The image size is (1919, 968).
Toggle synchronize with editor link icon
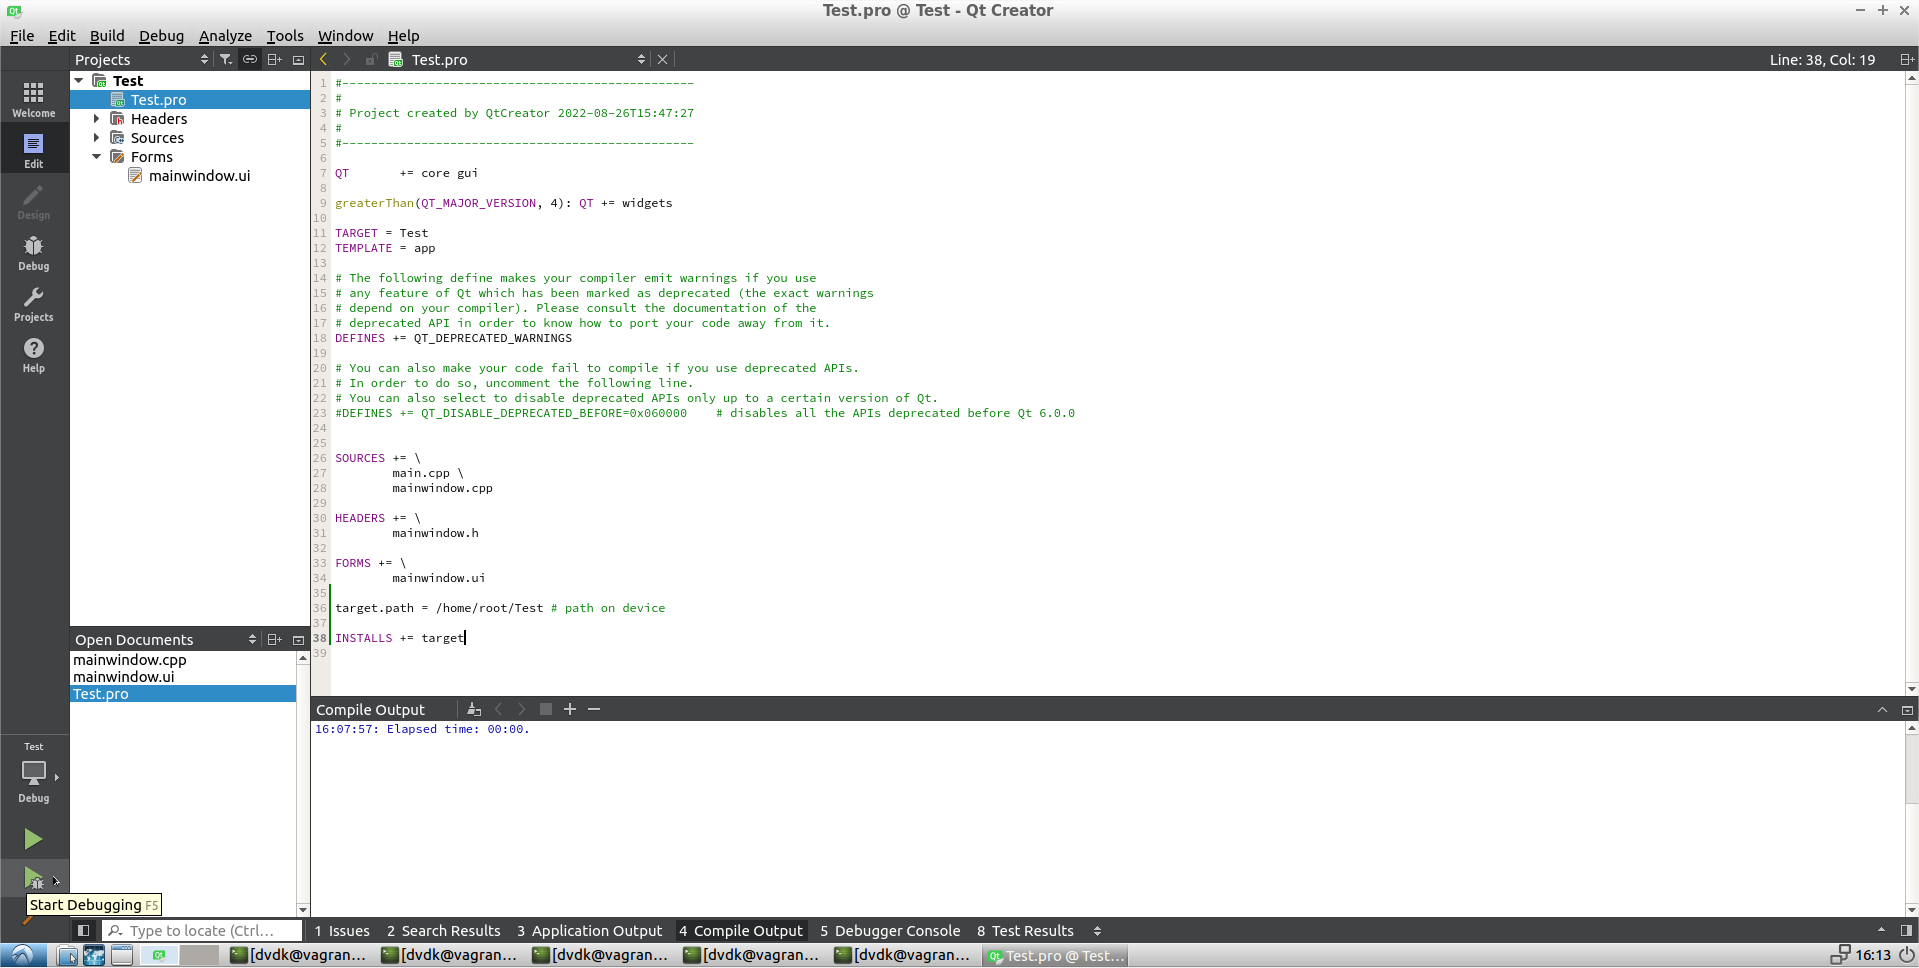point(250,60)
